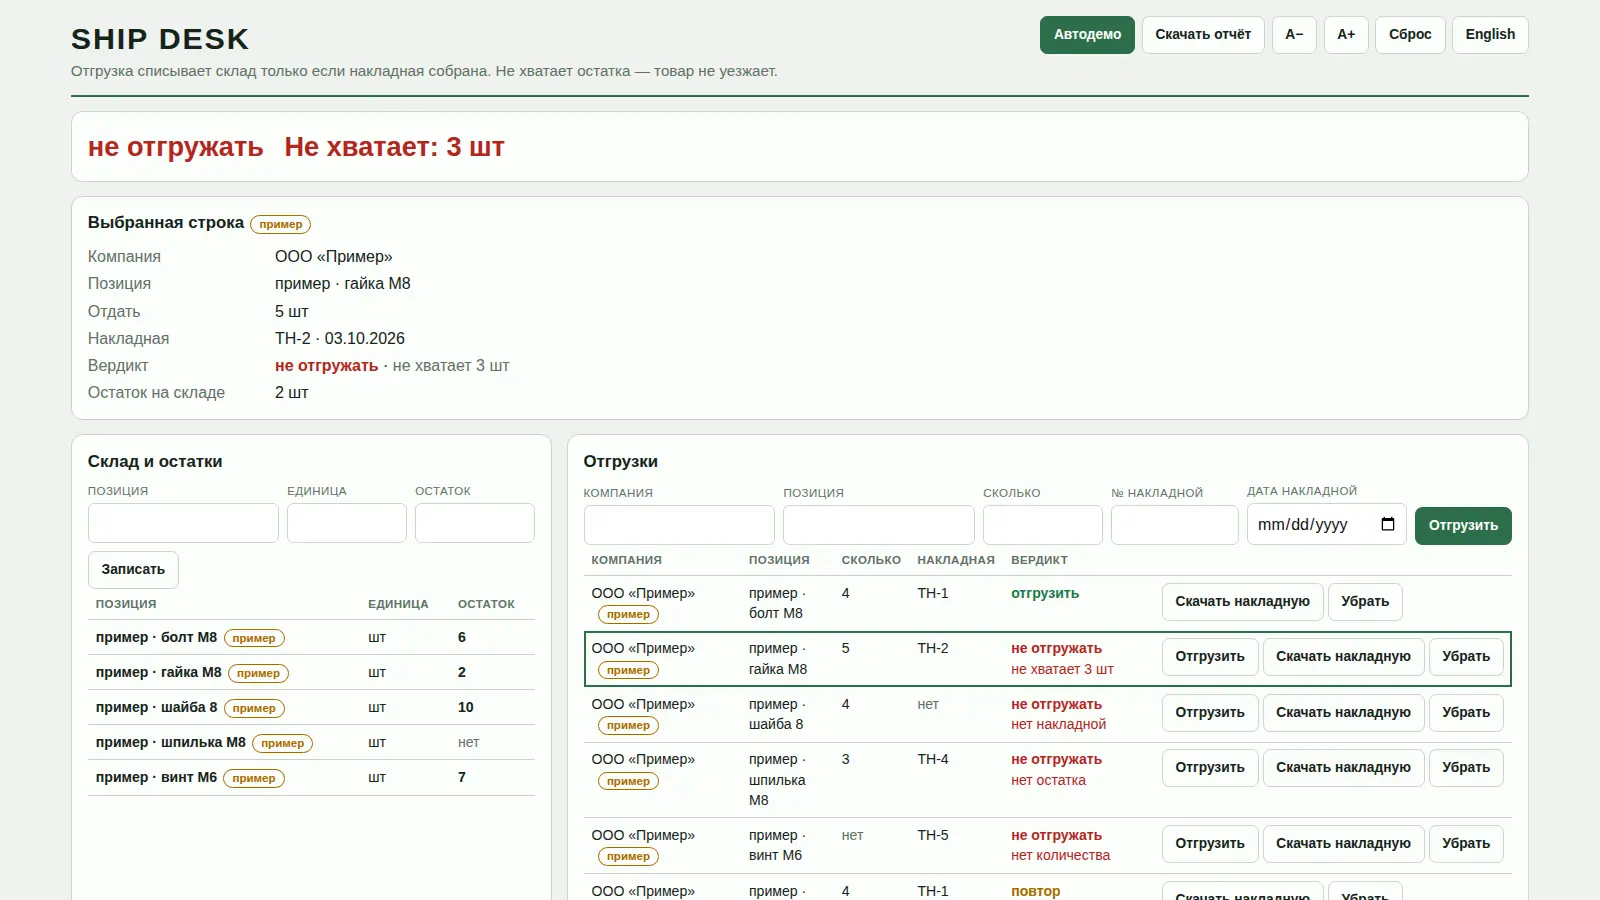Focus the shipments Компания input field
The width and height of the screenshot is (1600, 900).
679,525
